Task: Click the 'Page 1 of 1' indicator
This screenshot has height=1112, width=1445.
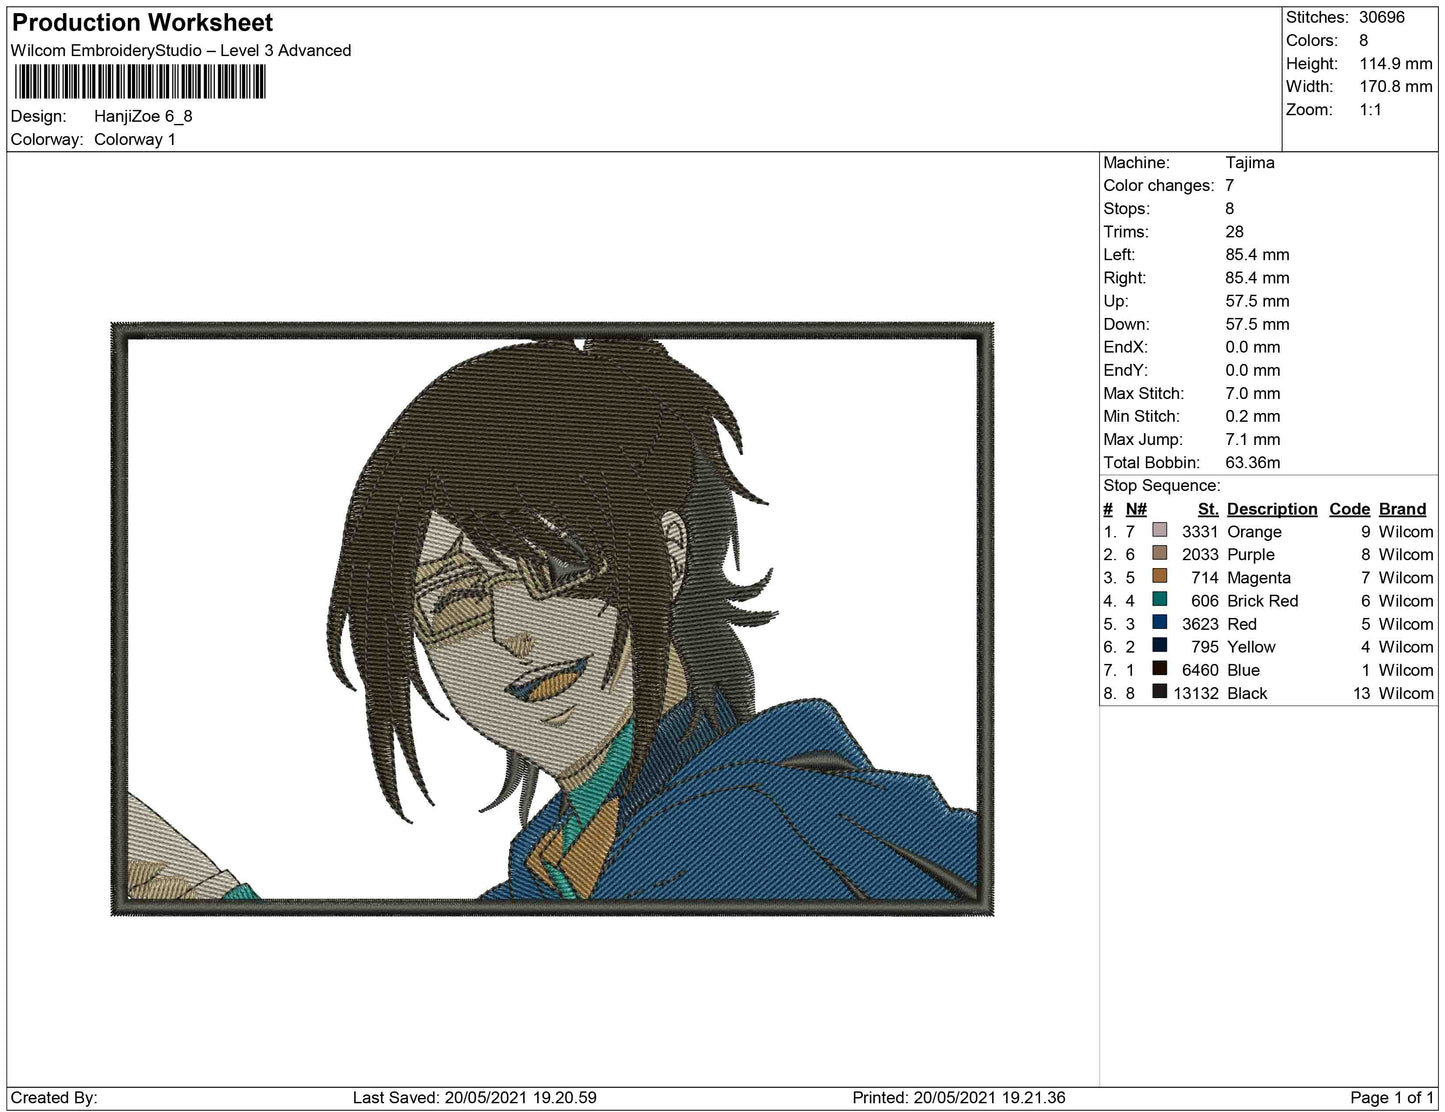Action: 1392,1097
